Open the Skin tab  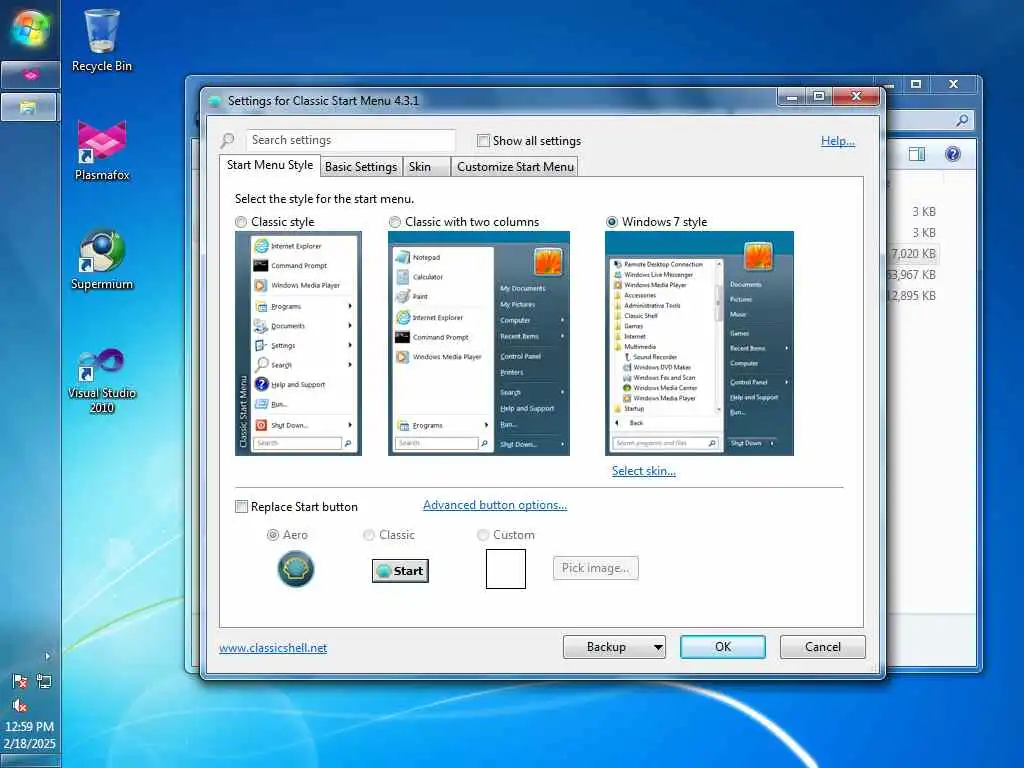point(426,167)
